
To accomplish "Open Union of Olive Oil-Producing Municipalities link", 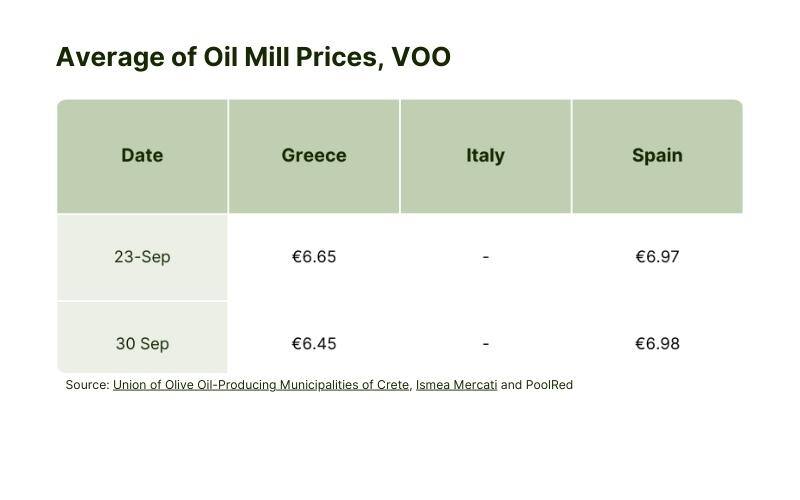I will click(261, 385).
